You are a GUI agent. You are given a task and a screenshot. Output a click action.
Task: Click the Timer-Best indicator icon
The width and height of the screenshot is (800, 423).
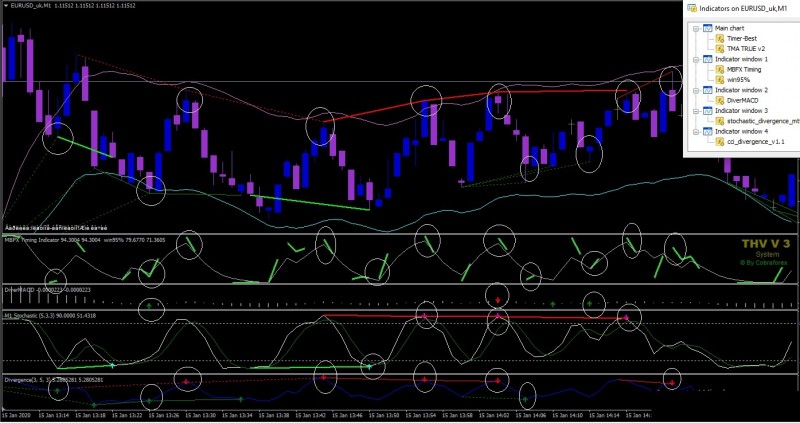[x=720, y=39]
